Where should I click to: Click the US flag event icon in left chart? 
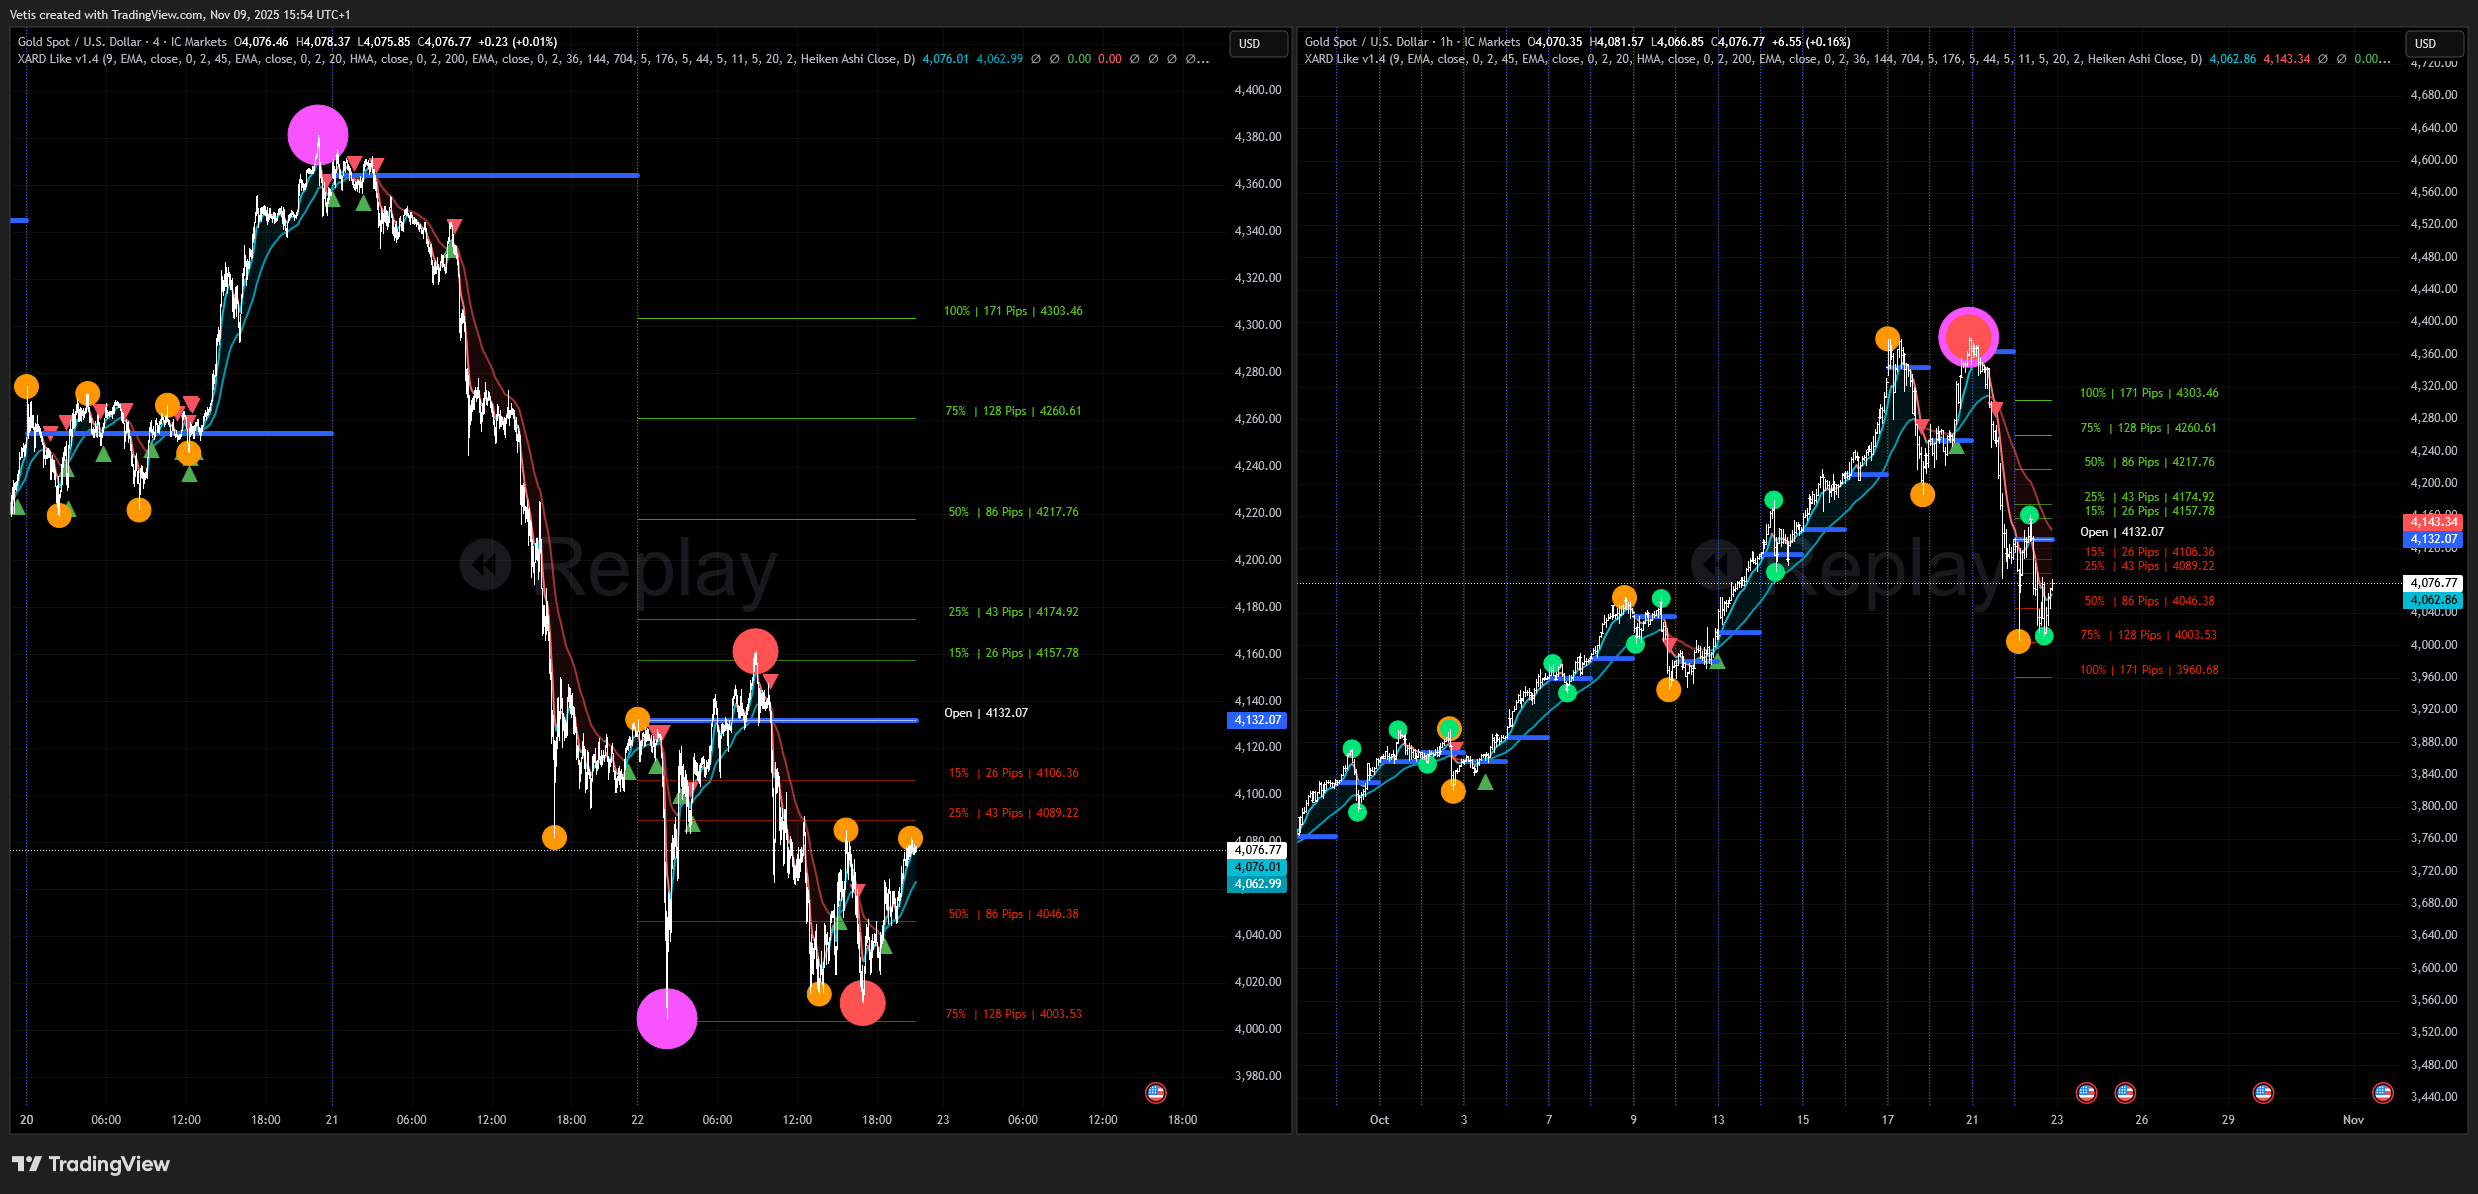tap(1155, 1092)
